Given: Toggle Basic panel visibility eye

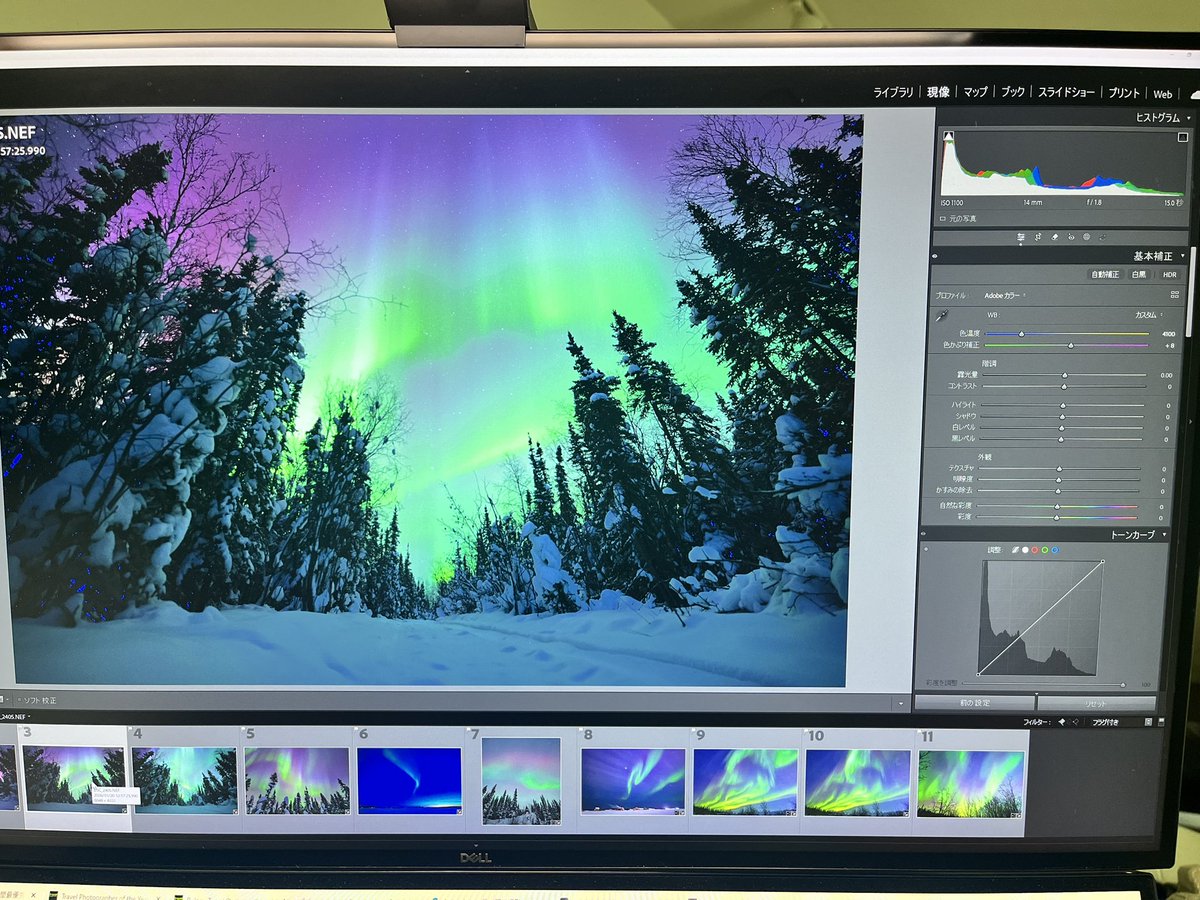Looking at the screenshot, I should 935,256.
